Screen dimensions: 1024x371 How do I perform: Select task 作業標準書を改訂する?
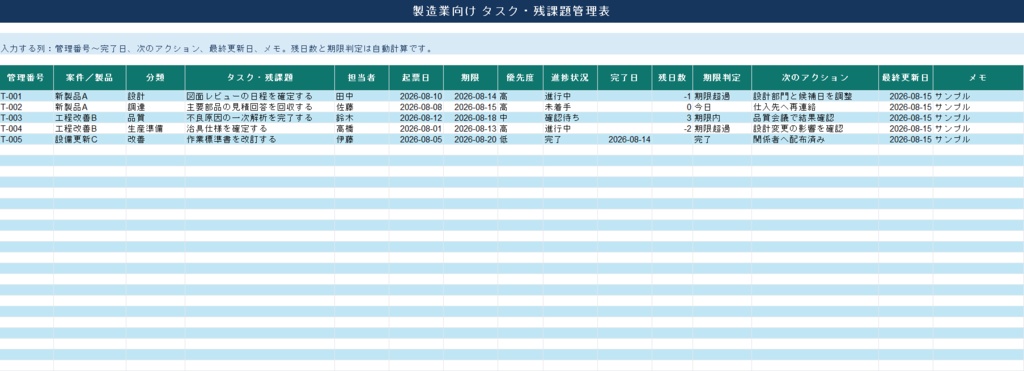259,139
